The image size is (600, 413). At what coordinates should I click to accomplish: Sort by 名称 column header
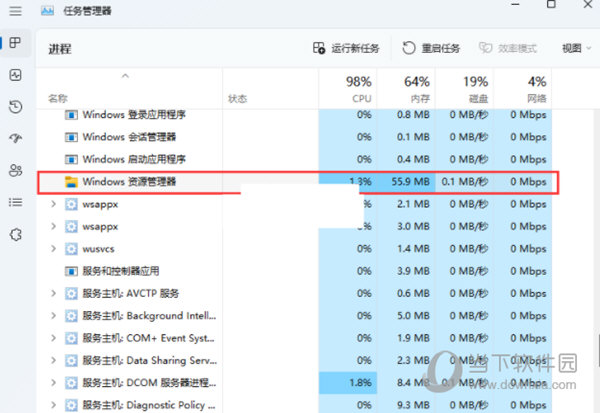(x=58, y=99)
